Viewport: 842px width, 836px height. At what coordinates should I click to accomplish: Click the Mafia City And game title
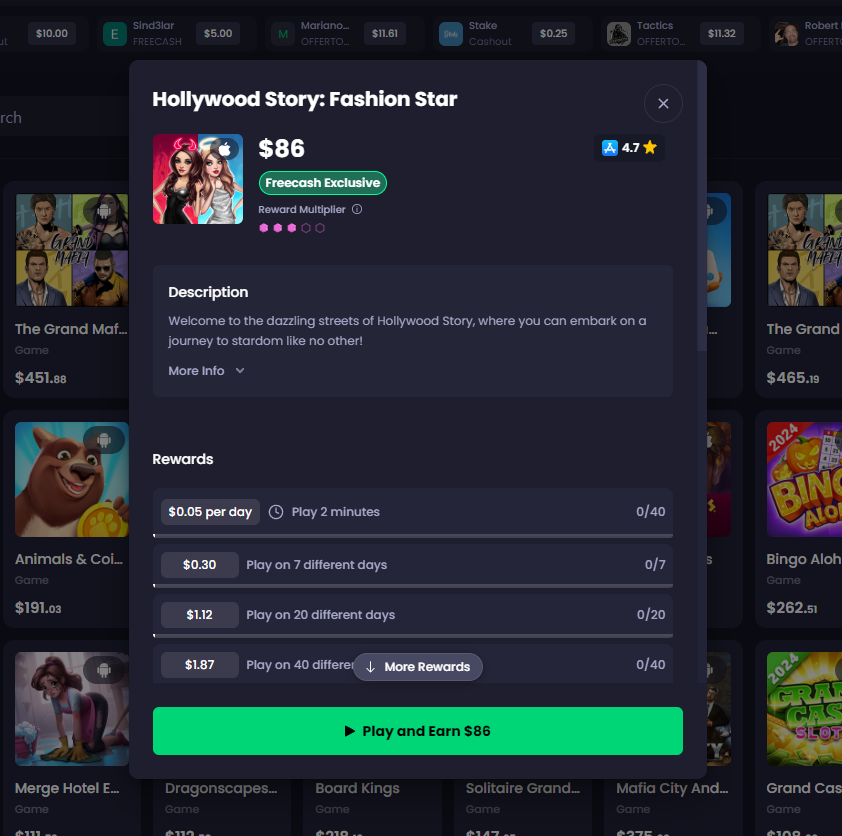pos(672,789)
